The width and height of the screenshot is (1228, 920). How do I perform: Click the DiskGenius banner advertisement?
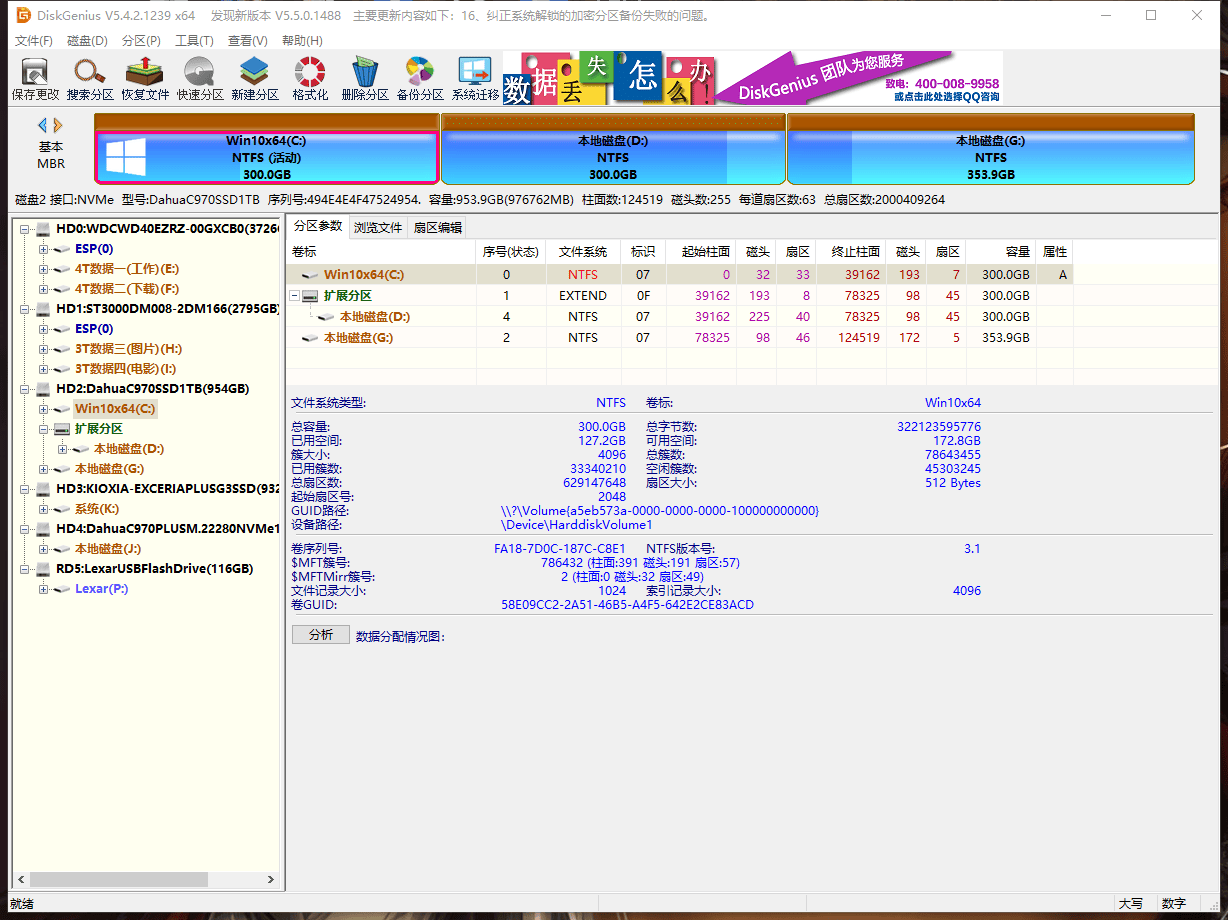click(x=752, y=78)
